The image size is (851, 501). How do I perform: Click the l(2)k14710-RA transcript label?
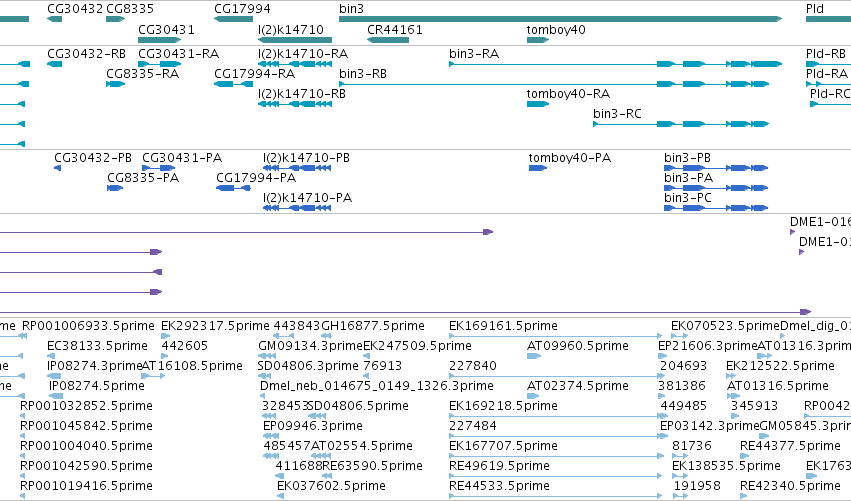303,54
